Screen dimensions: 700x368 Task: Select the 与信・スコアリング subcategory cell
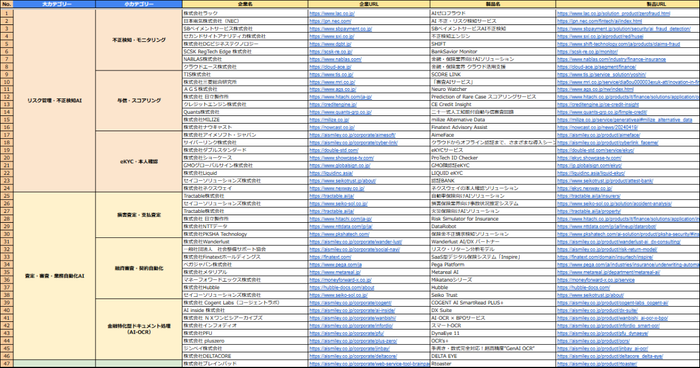pos(139,100)
